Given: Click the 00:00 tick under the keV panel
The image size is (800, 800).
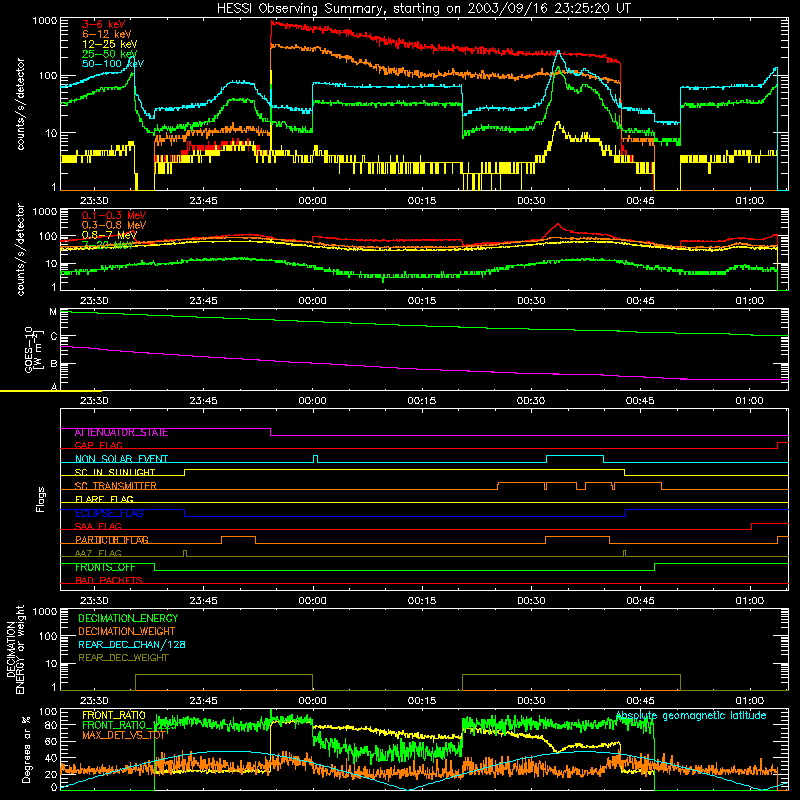Looking at the screenshot, I should coord(312,201).
